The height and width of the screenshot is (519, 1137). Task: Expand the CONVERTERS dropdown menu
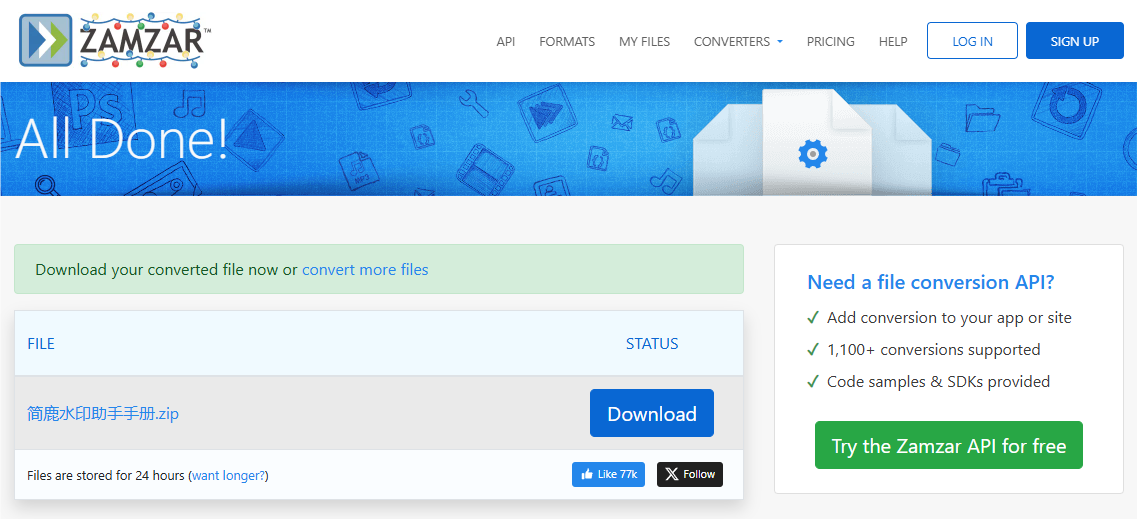tap(738, 41)
